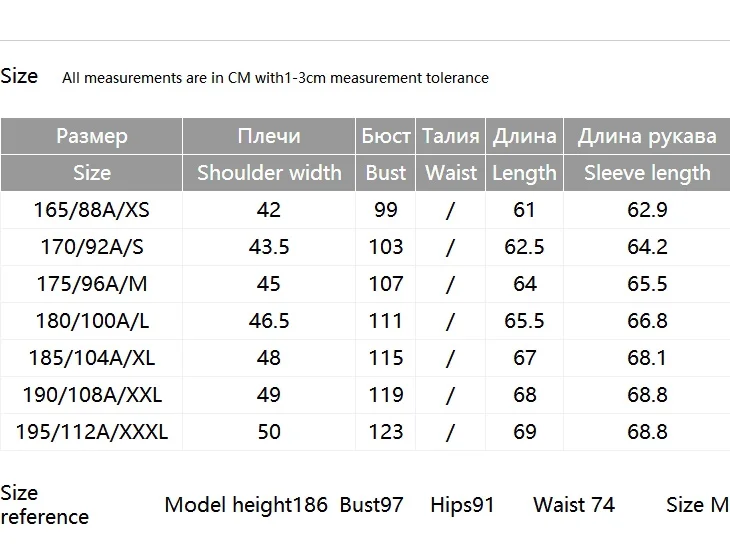Click the shoulder width value 46.5
The width and height of the screenshot is (730, 551).
pos(269,321)
